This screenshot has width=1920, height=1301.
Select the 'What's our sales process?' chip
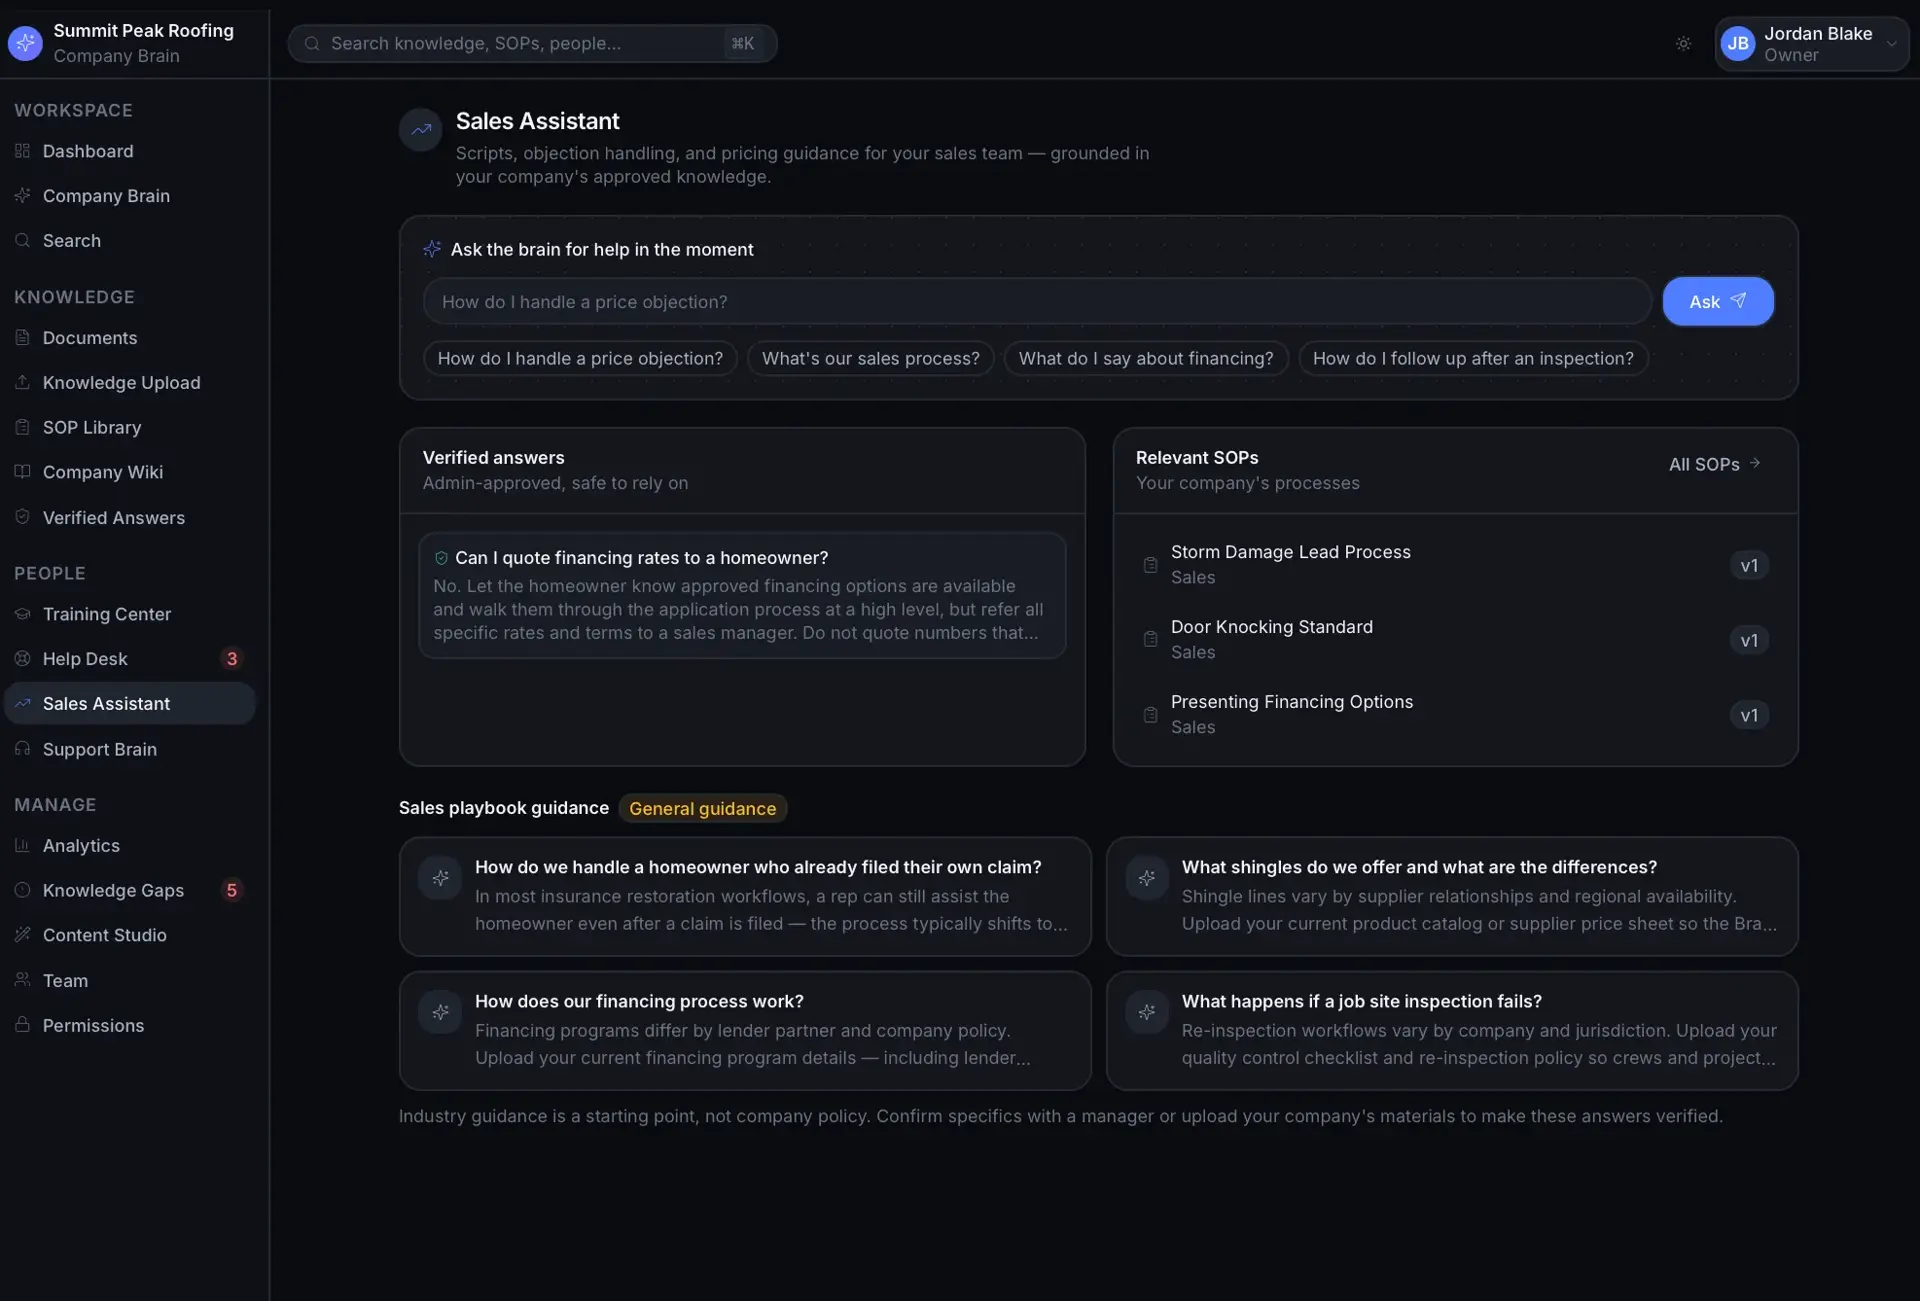tap(871, 358)
